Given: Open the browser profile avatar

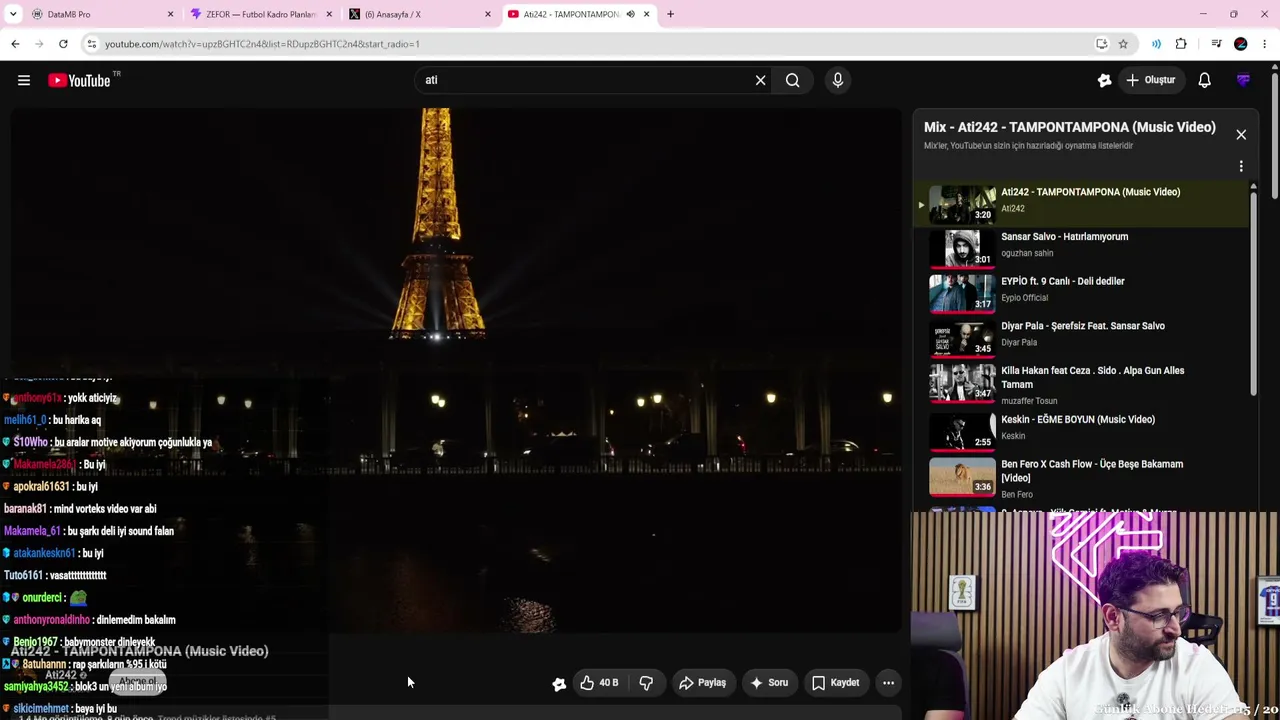Looking at the screenshot, I should click(x=1241, y=44).
